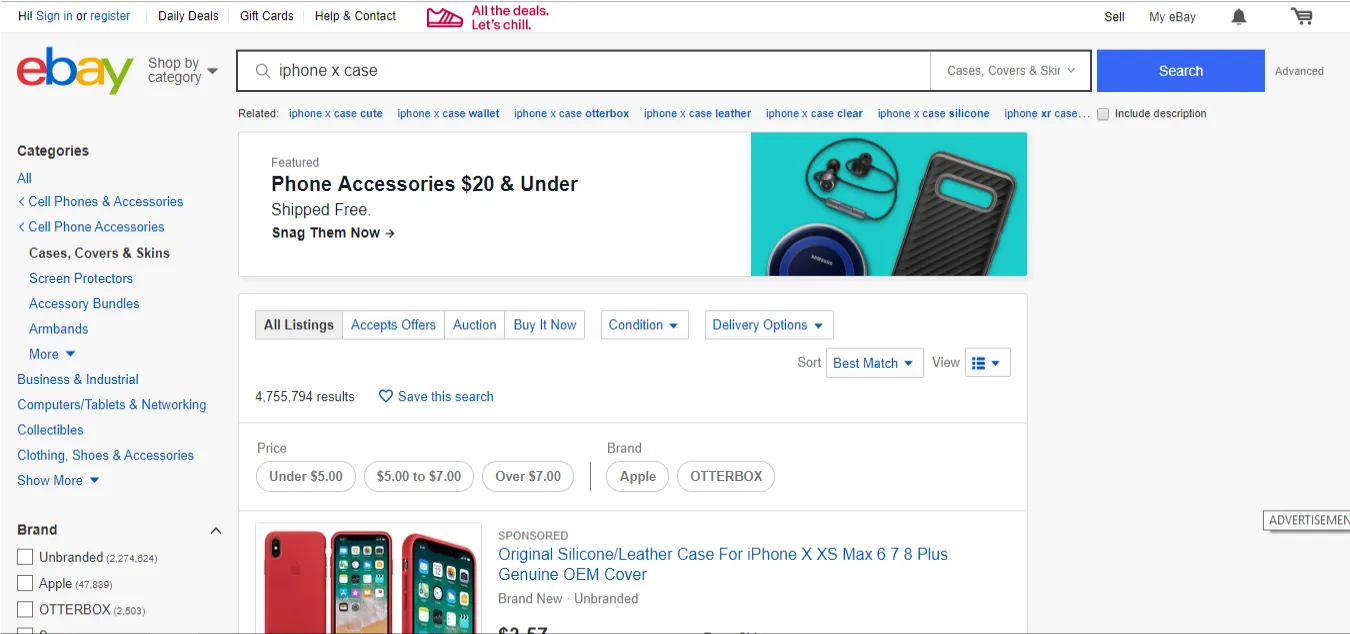1350x634 pixels.
Task: Open the shopping cart icon
Action: (x=1301, y=16)
